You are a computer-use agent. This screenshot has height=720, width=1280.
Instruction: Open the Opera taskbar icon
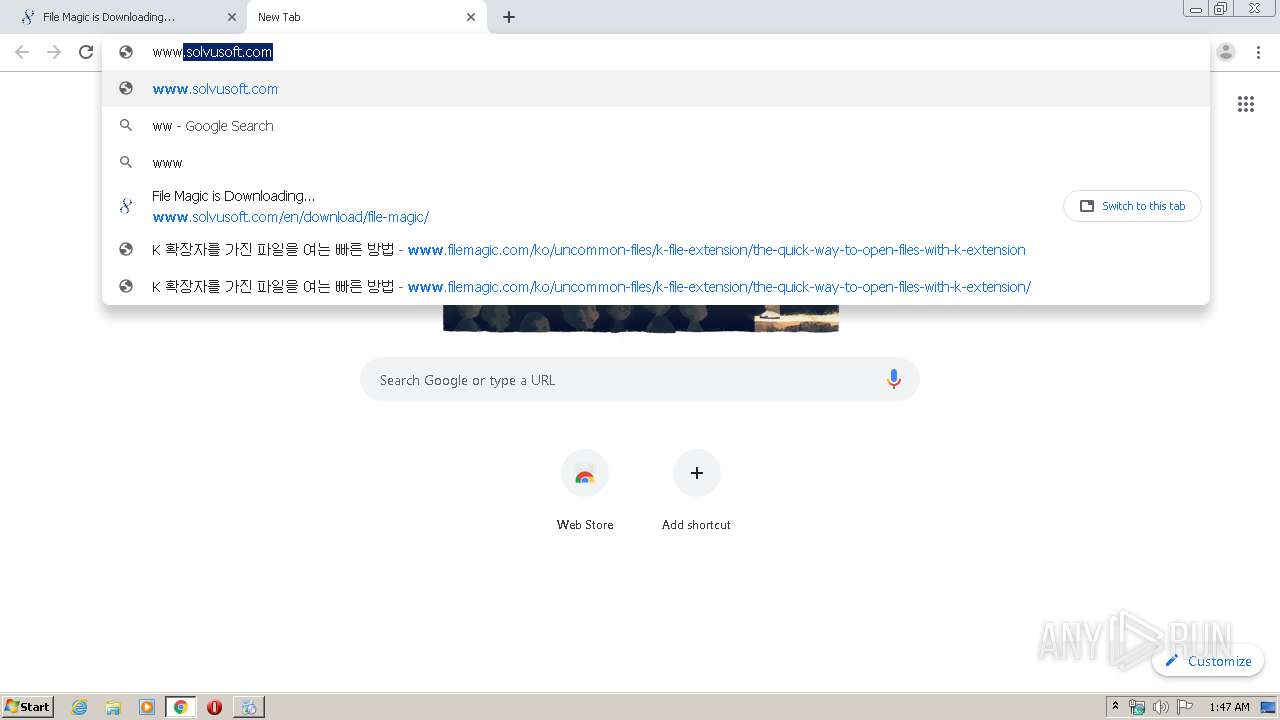point(214,707)
